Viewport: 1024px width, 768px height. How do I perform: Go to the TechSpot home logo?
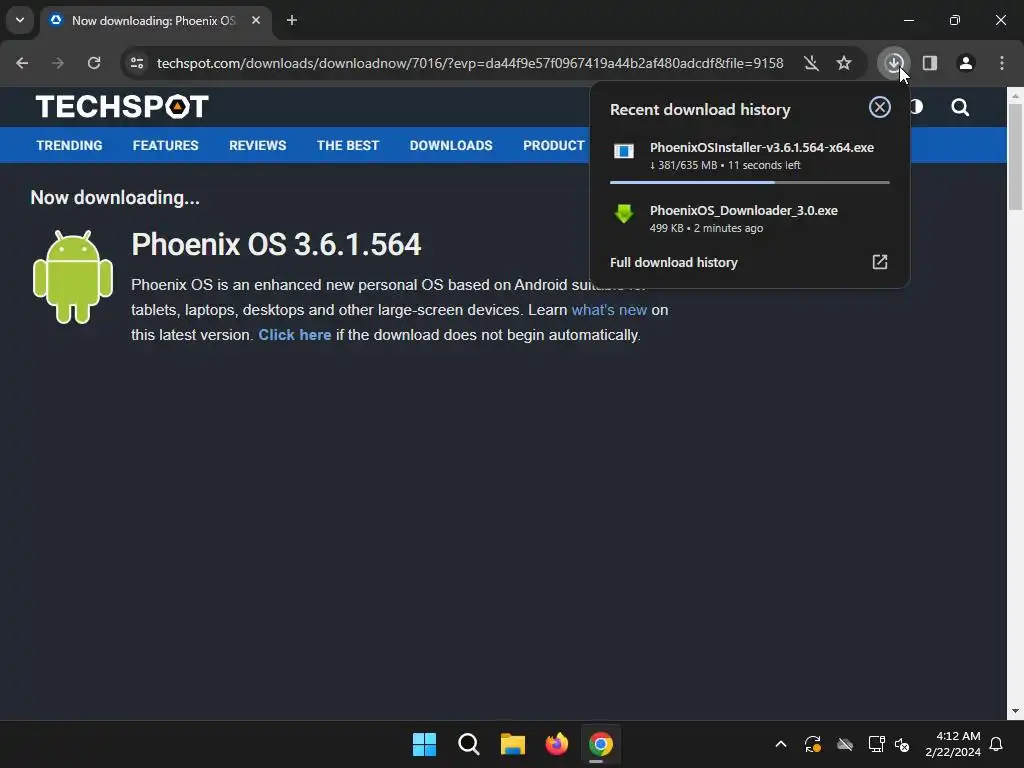(x=122, y=106)
